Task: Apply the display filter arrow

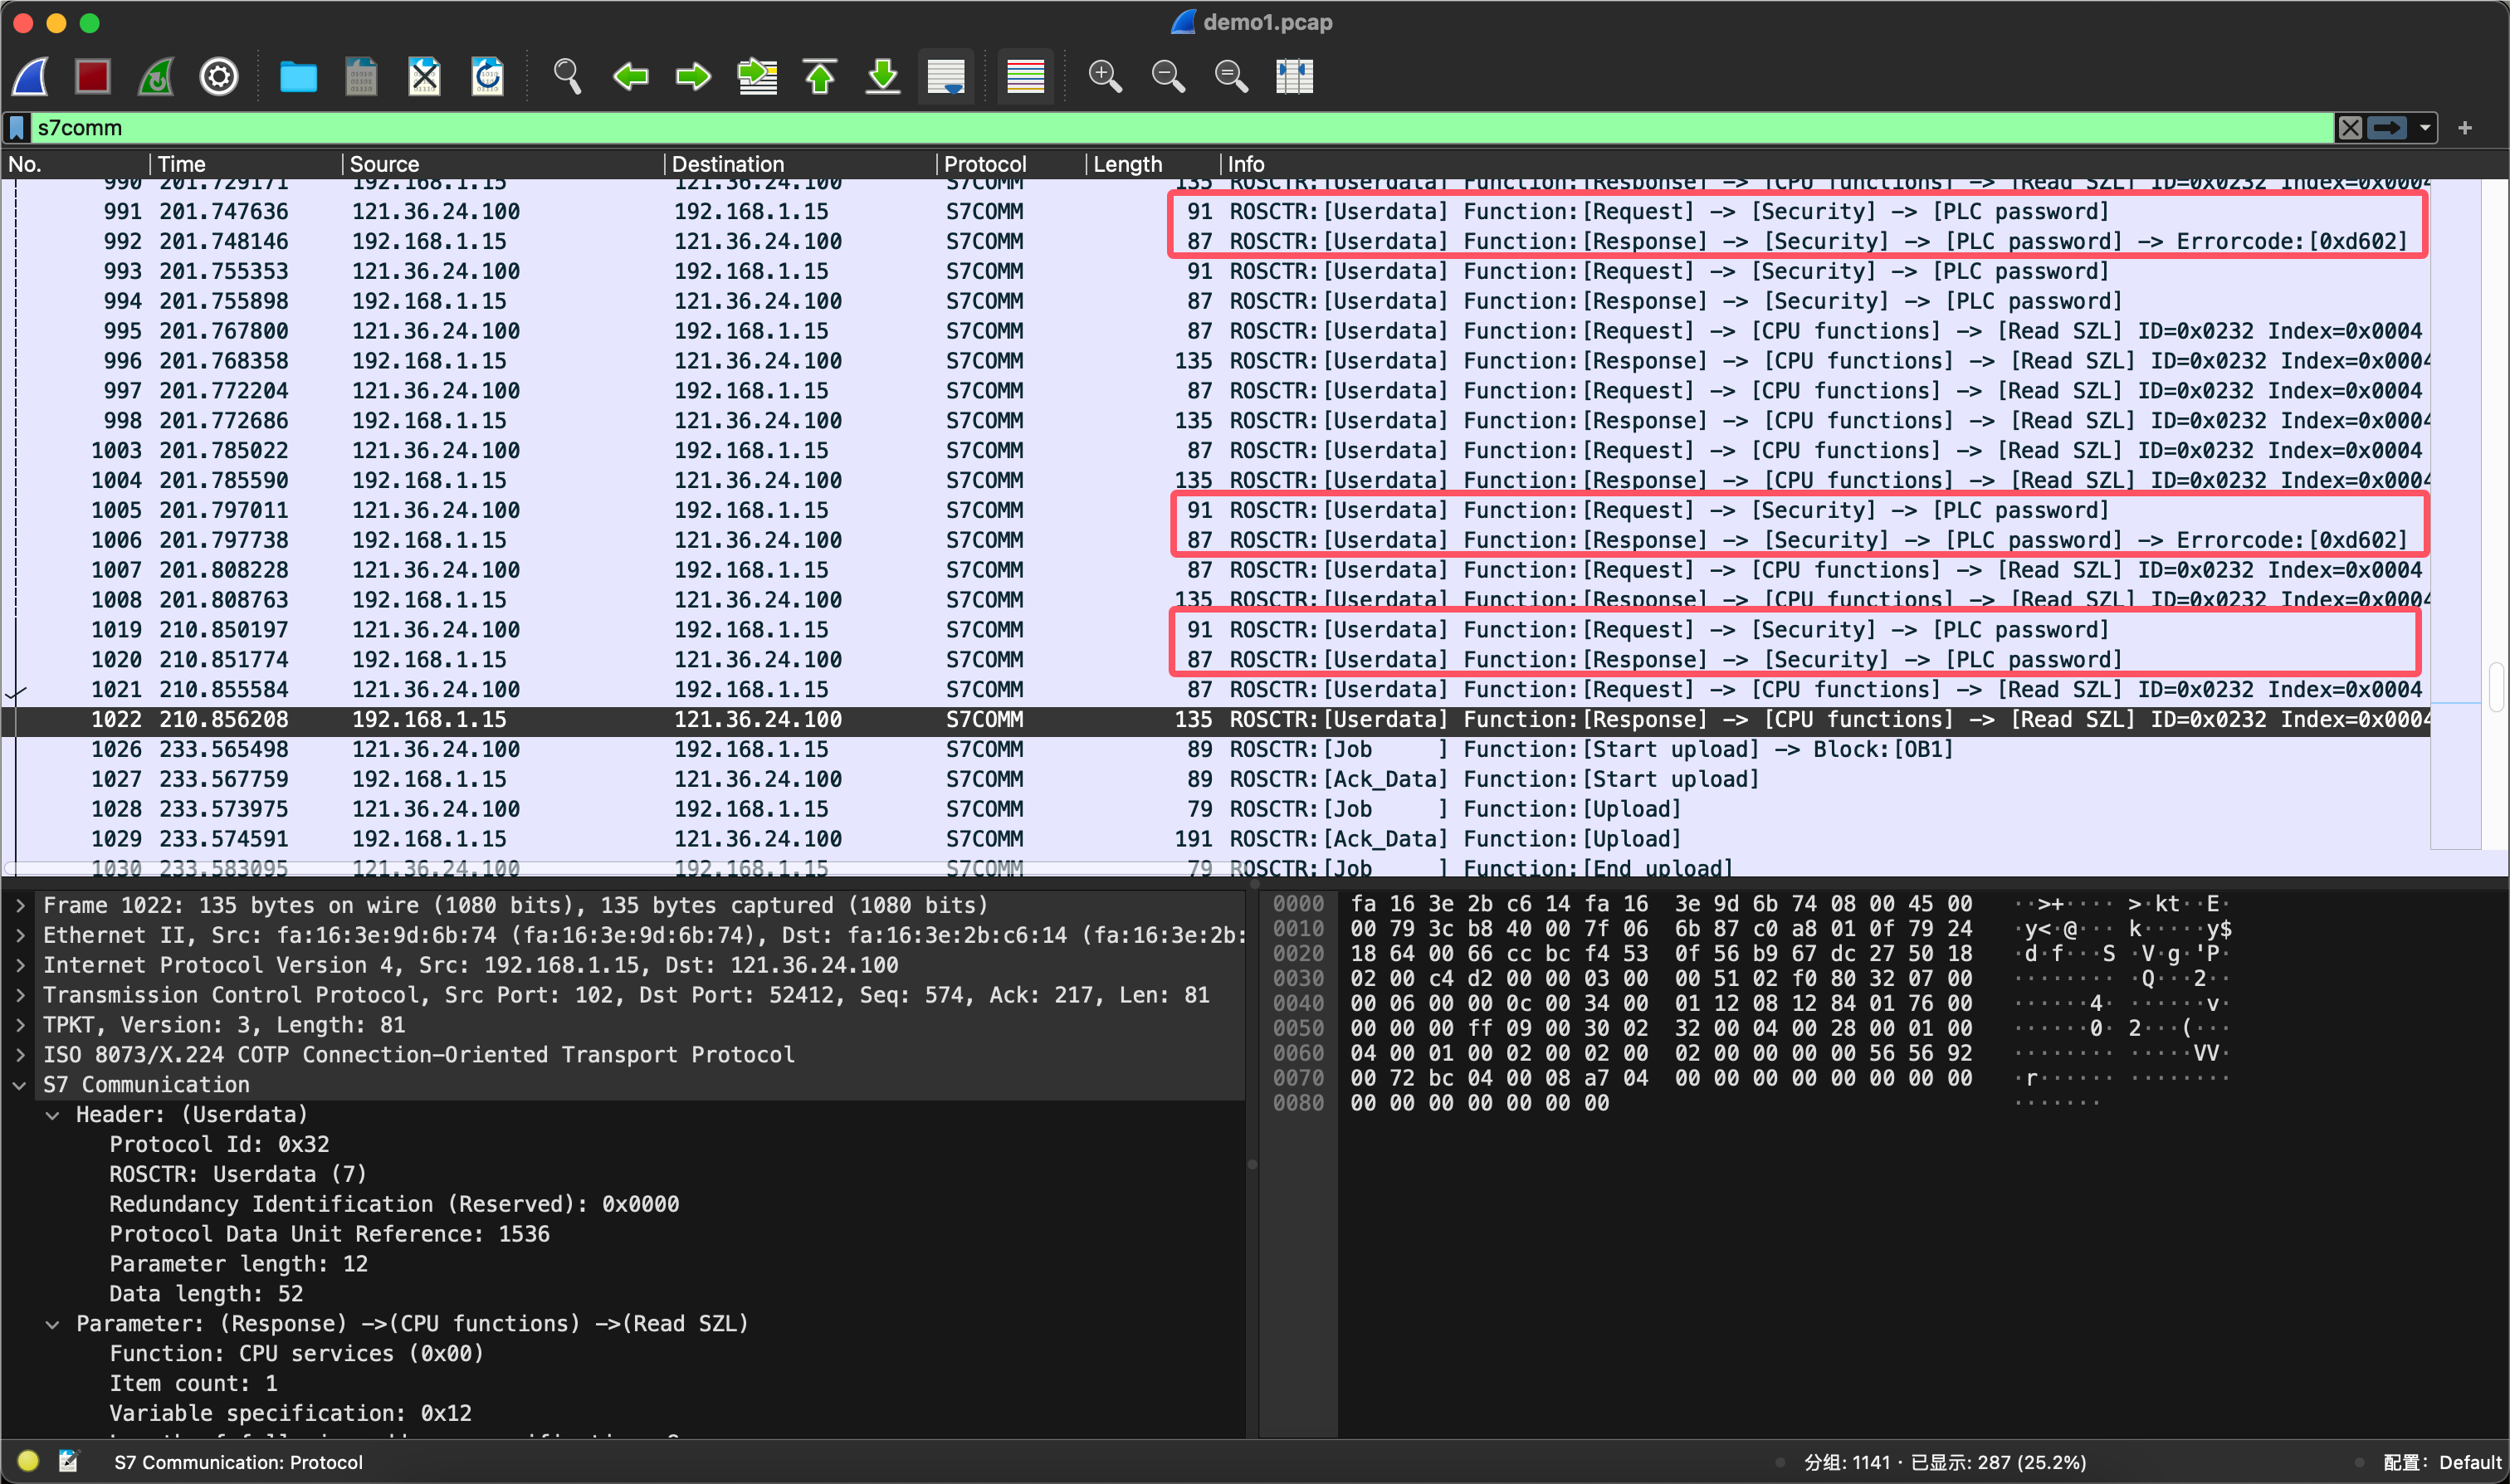Action: coord(2387,128)
